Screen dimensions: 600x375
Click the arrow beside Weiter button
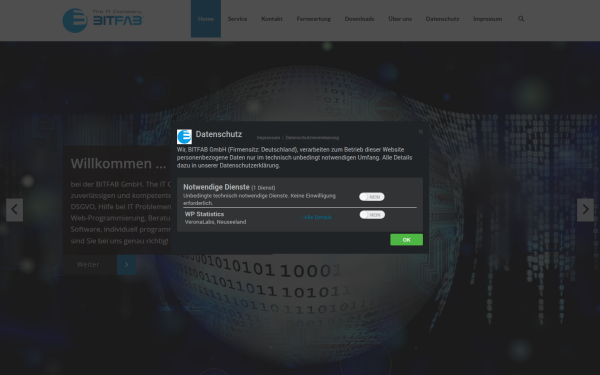(x=127, y=264)
